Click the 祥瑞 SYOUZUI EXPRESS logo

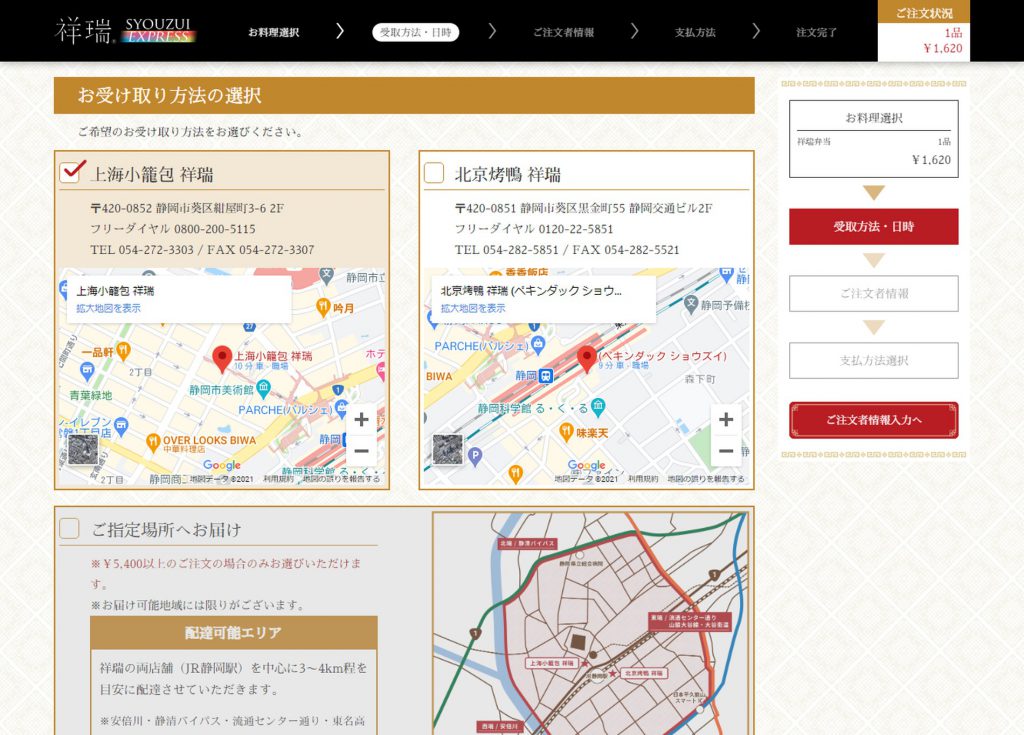coord(125,31)
